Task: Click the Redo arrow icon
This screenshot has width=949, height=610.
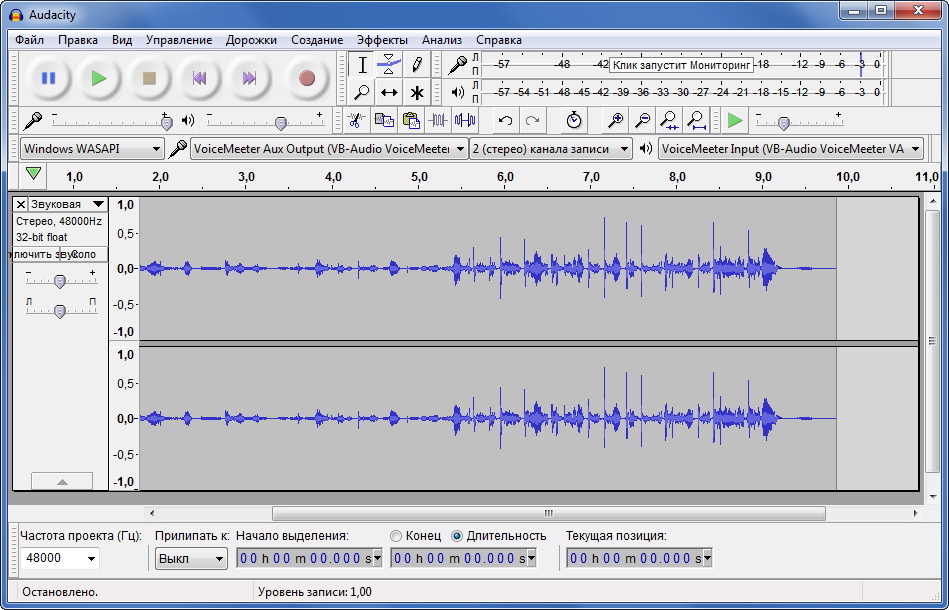Action: [533, 120]
